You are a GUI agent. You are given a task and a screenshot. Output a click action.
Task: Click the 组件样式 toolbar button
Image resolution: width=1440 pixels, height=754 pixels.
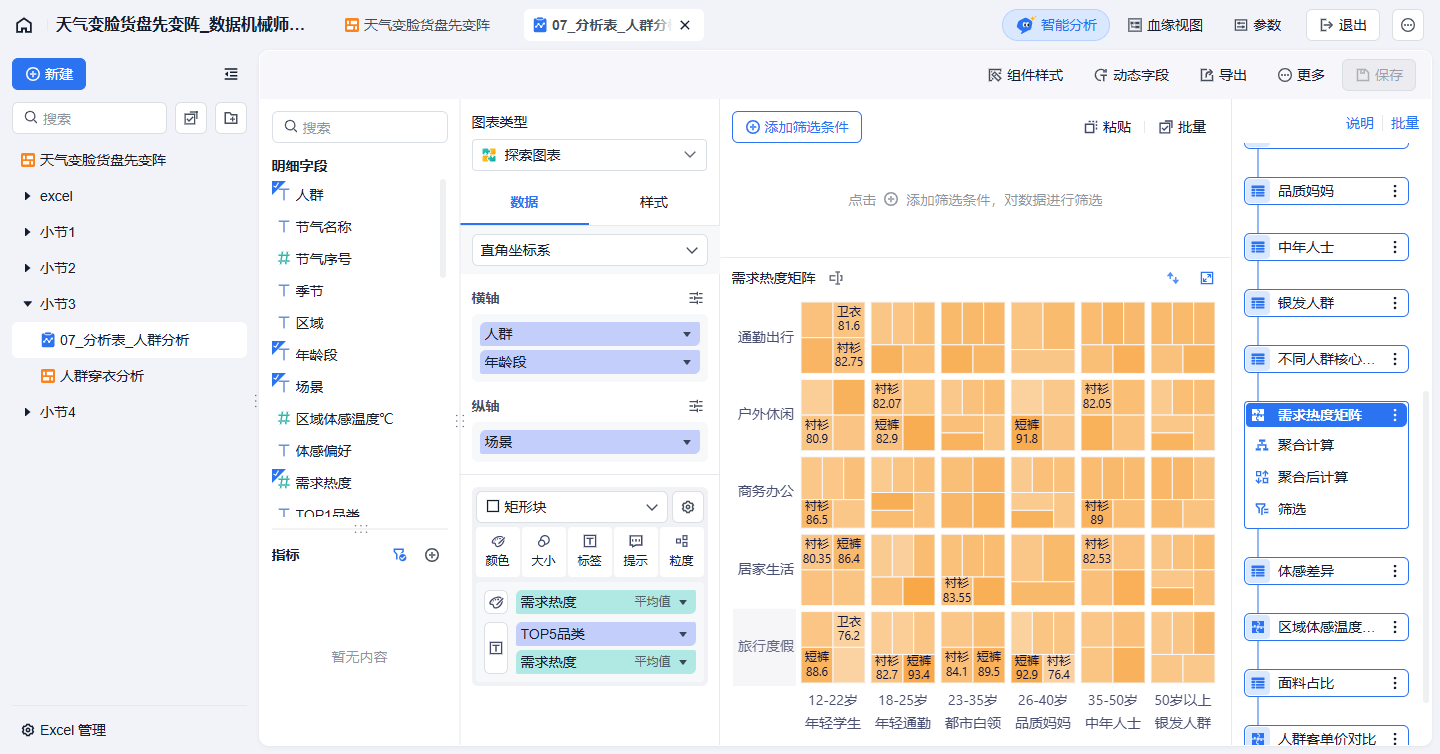1025,75
